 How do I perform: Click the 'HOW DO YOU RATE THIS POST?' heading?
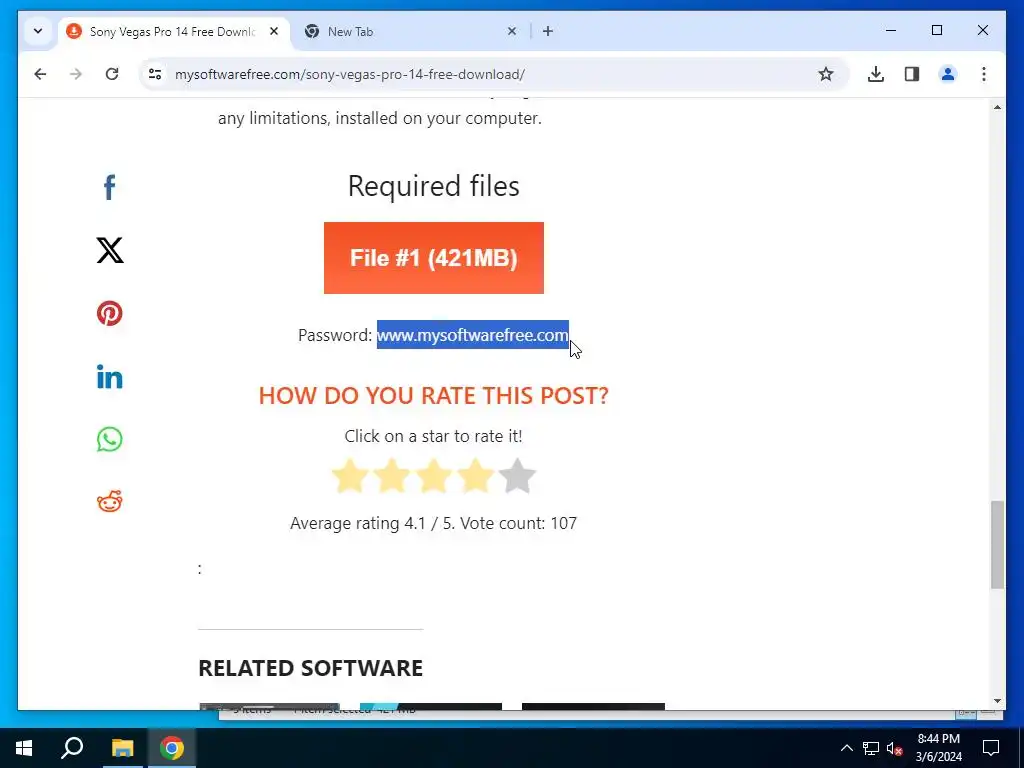point(434,395)
